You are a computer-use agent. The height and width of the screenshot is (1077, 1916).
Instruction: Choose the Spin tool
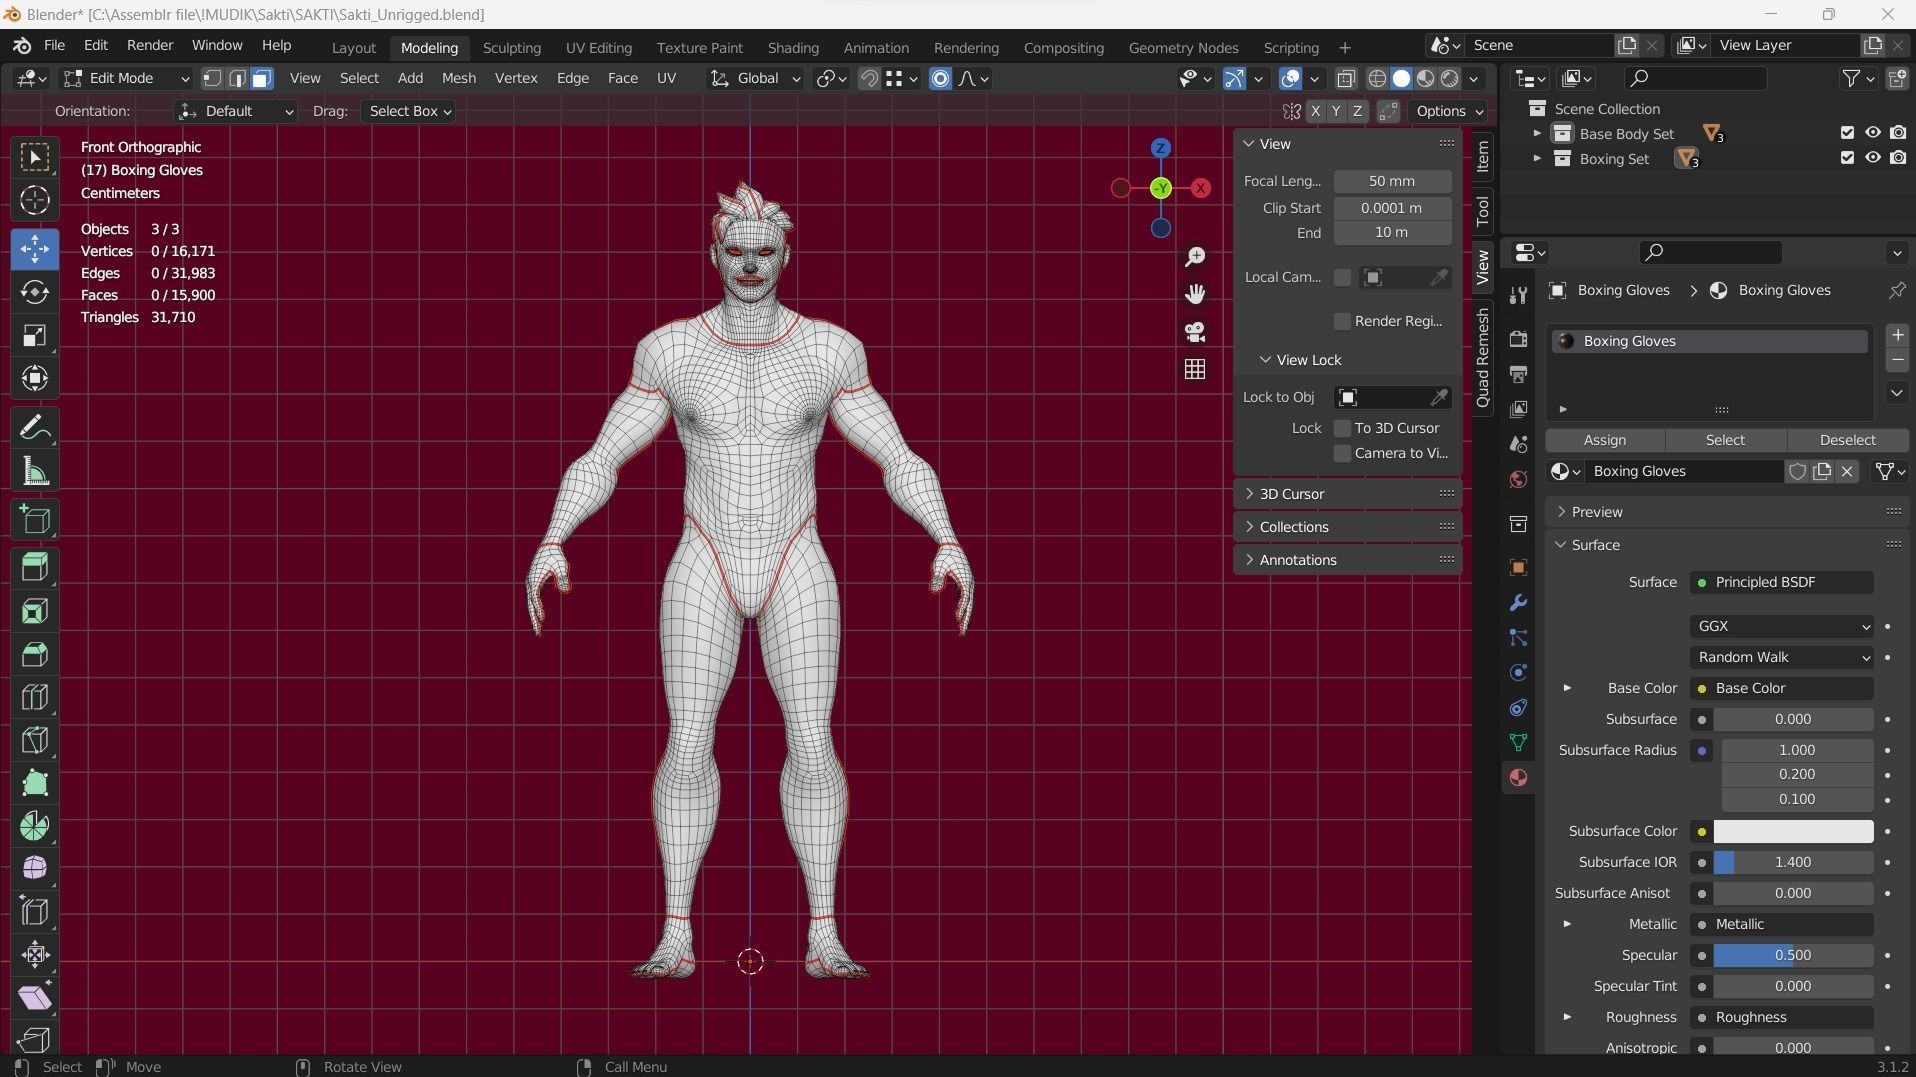(35, 826)
